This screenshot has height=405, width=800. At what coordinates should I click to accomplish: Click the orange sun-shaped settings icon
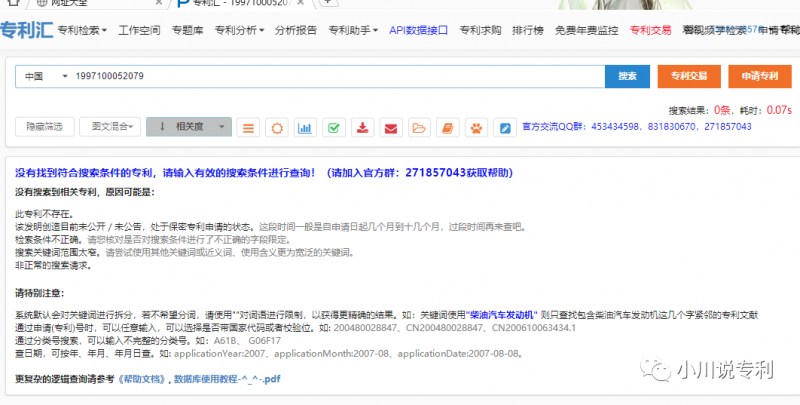point(277,128)
